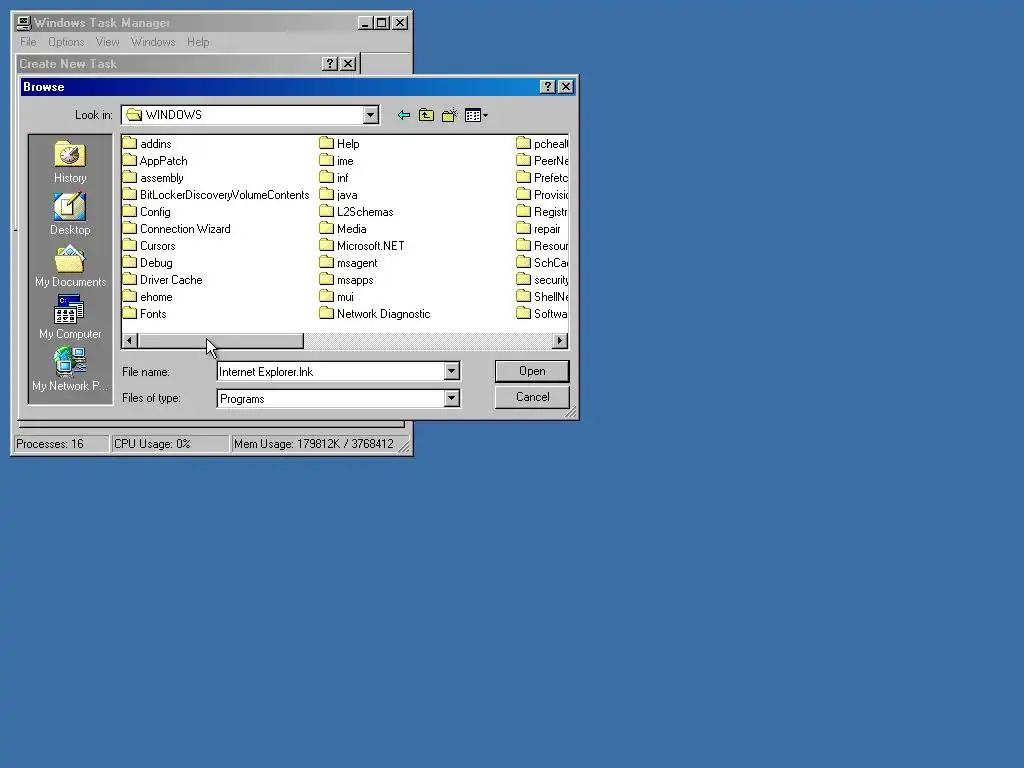This screenshot has height=768, width=1024.
Task: Select the Connection Wizard folder
Action: 177,229
